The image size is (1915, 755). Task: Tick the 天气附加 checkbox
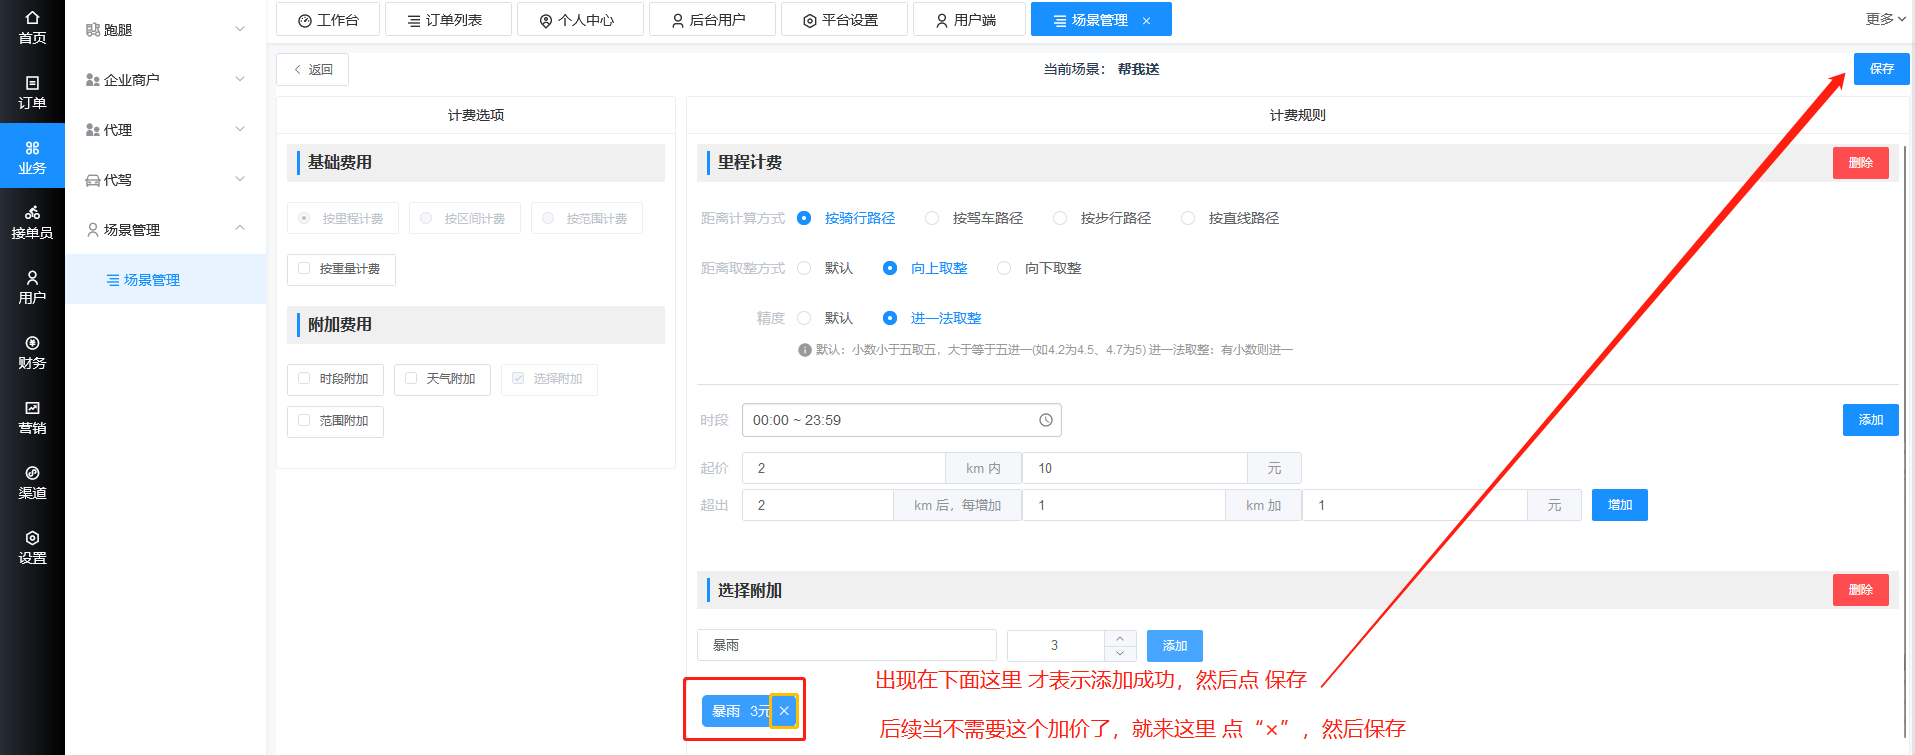point(411,378)
